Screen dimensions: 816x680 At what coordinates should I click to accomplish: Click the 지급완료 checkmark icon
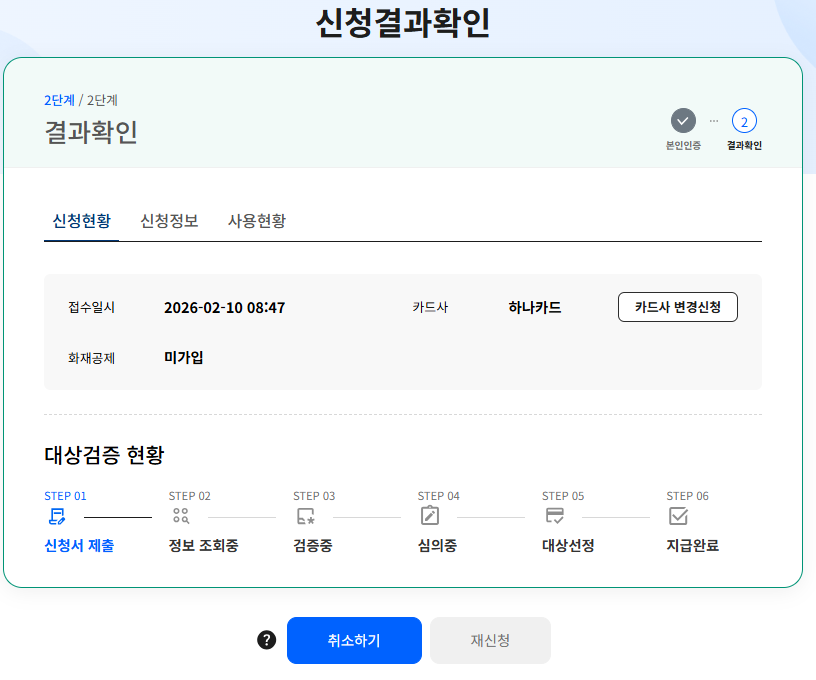[x=678, y=516]
